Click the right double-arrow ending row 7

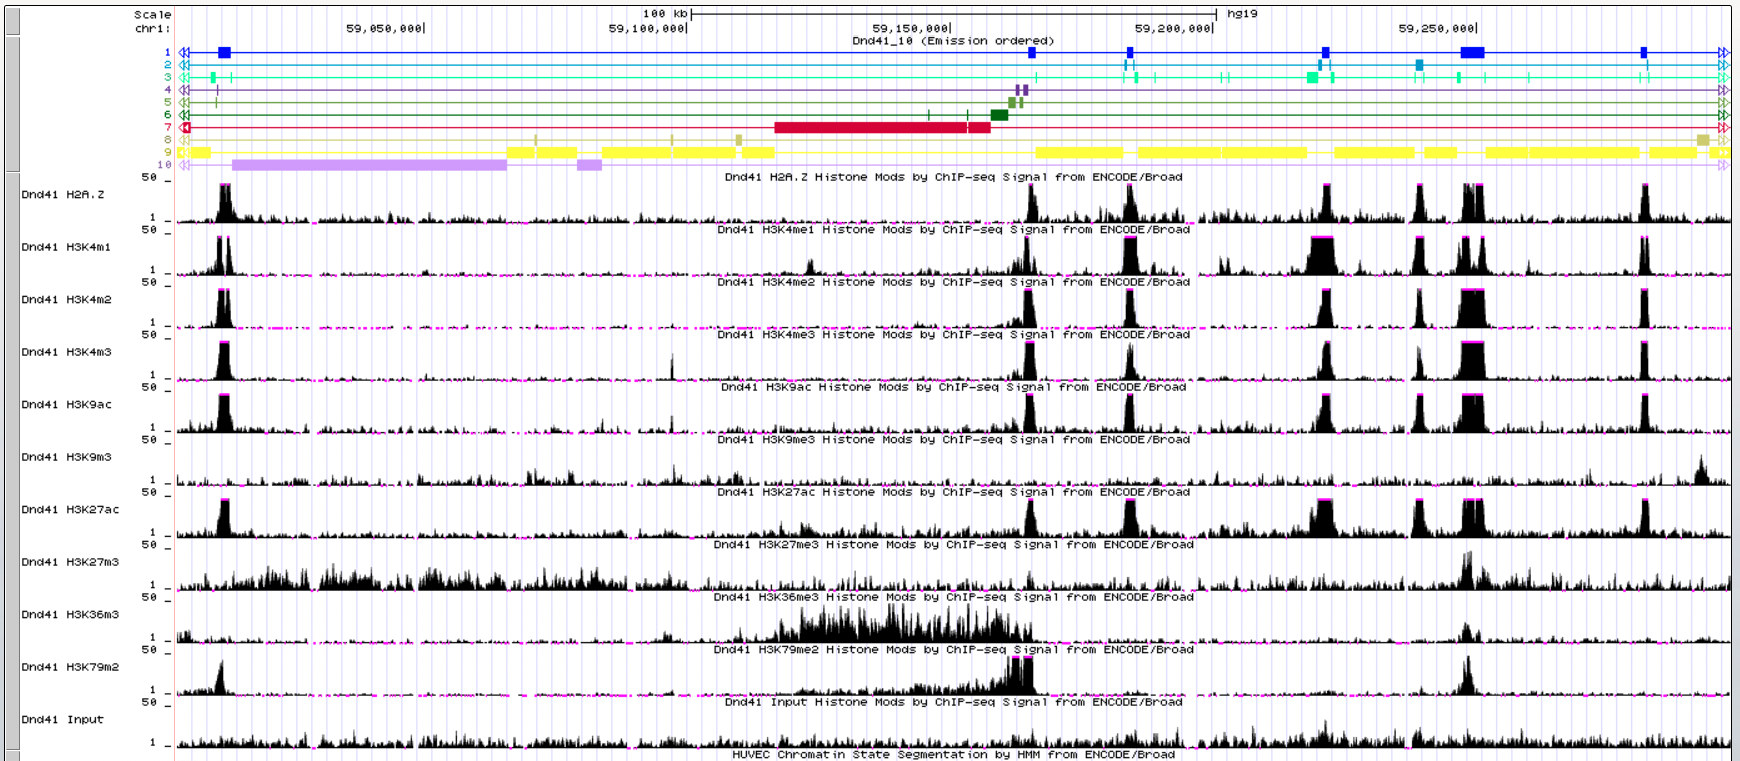pyautogui.click(x=1723, y=127)
